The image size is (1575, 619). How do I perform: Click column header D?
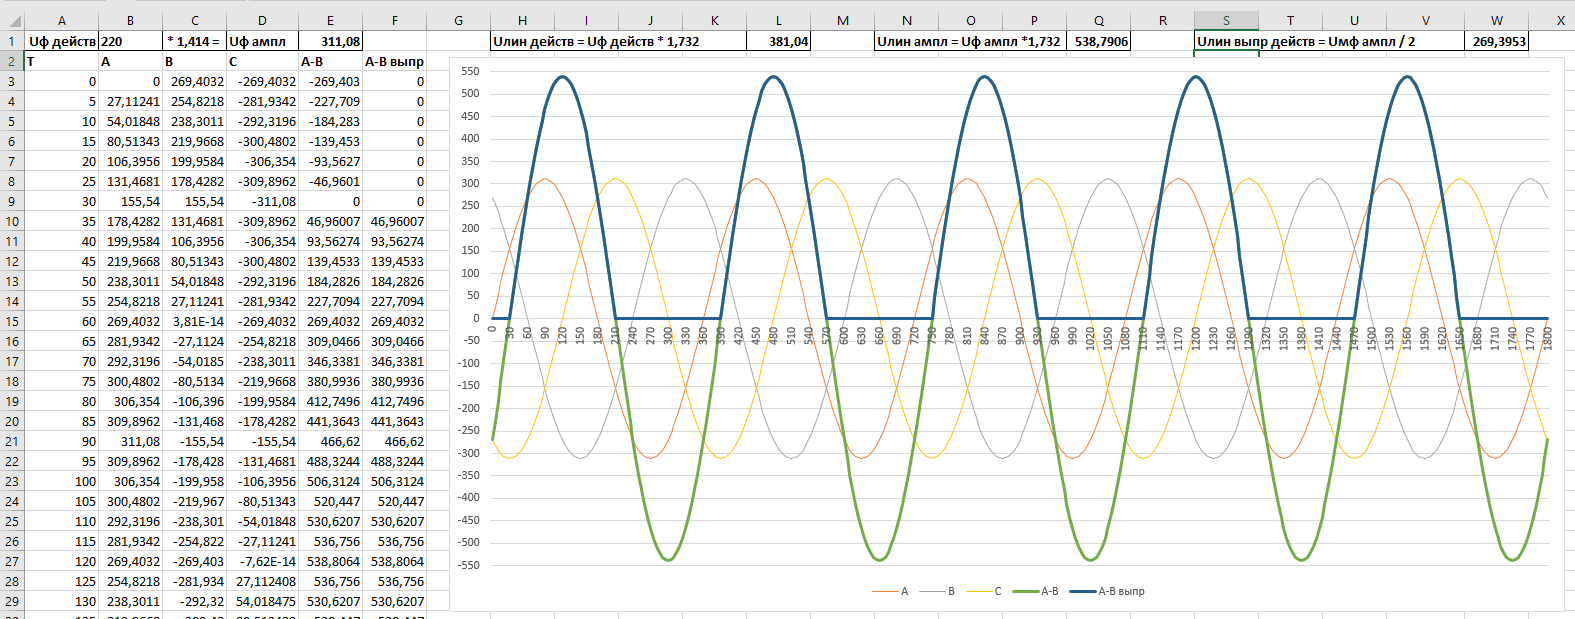262,20
